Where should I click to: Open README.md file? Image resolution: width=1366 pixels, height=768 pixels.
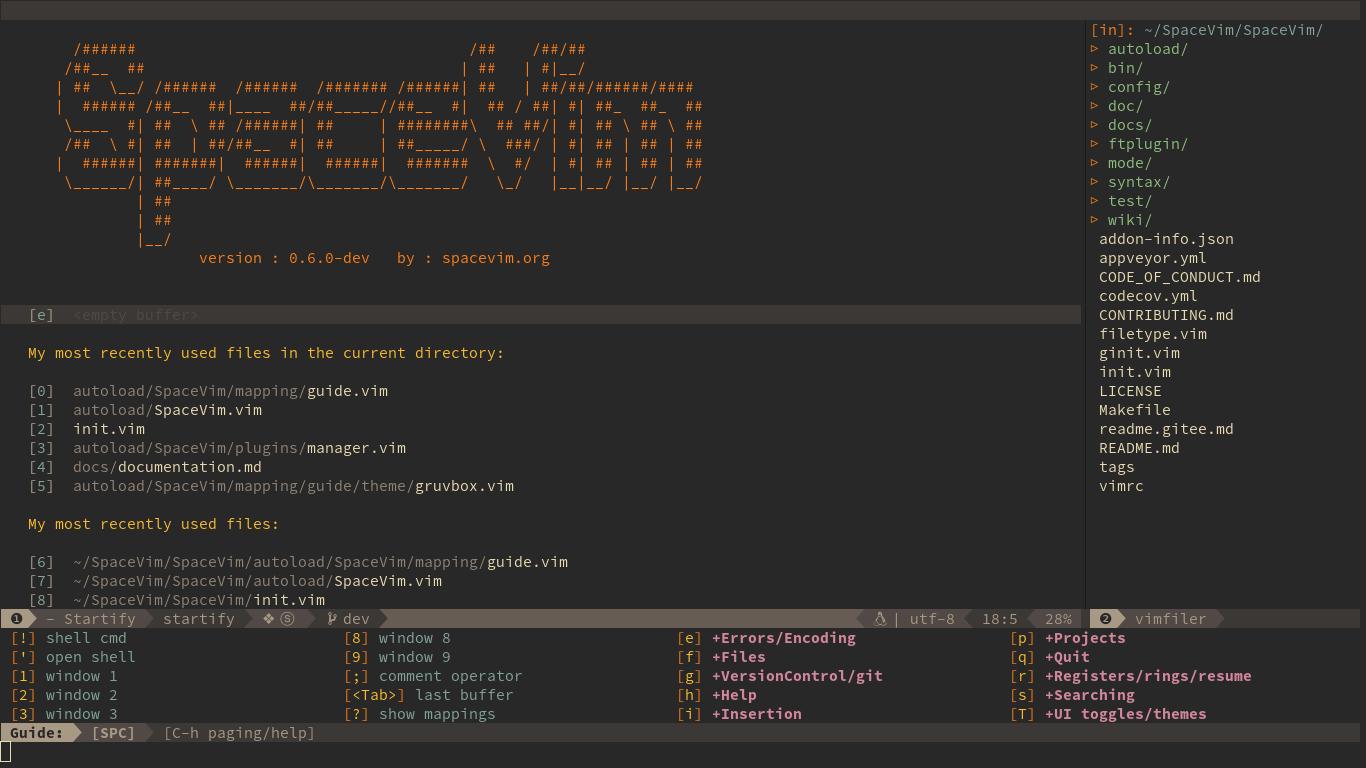coord(1139,448)
